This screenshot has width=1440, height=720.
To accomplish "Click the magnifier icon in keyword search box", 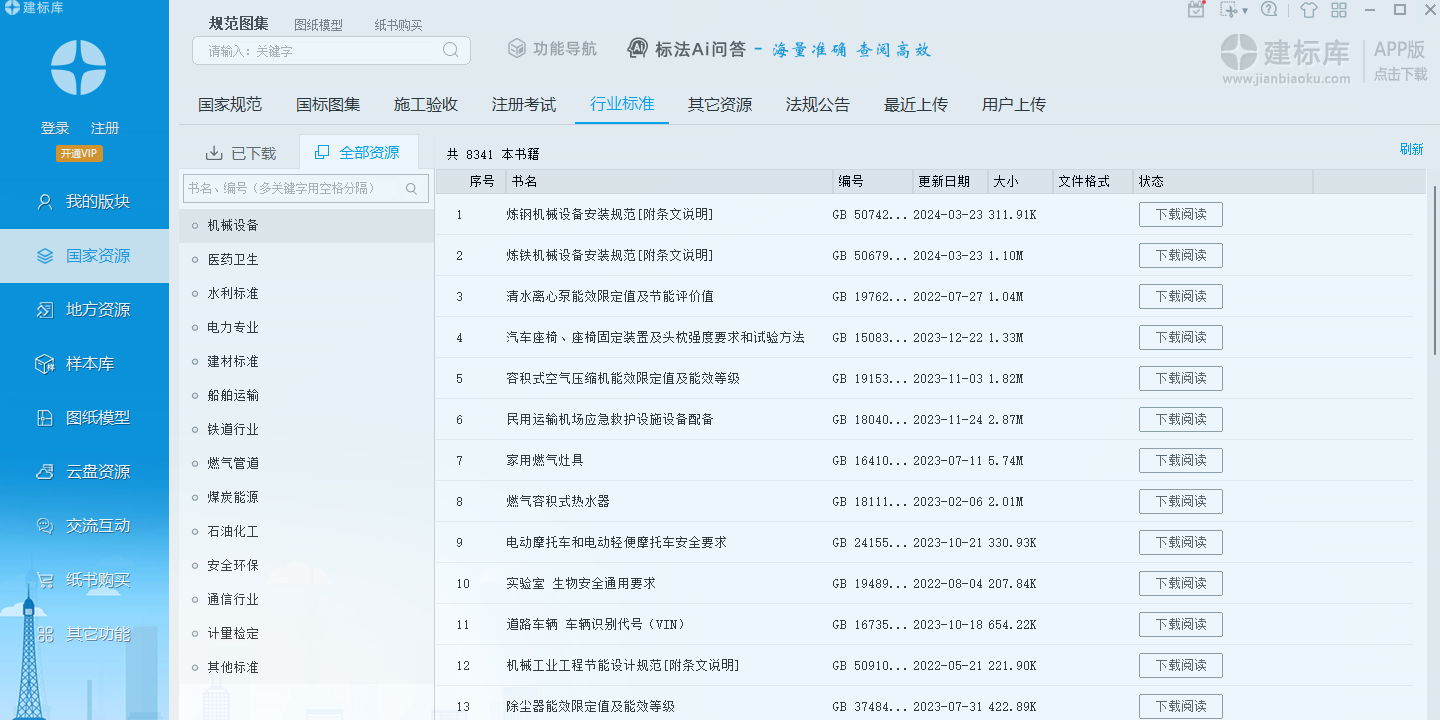I will point(451,50).
